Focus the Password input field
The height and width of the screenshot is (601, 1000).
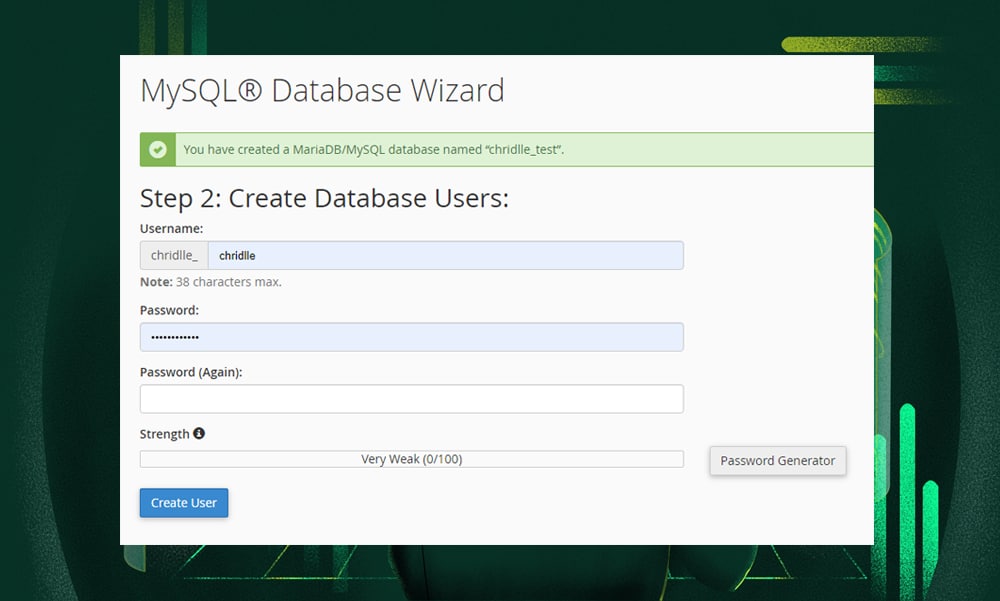point(411,337)
